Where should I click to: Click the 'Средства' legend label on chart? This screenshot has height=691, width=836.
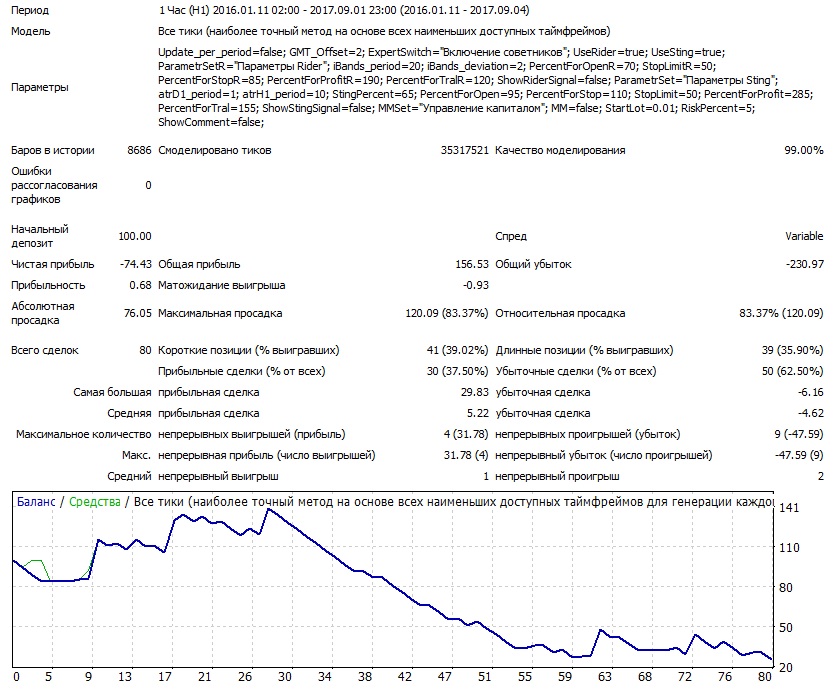[x=95, y=502]
